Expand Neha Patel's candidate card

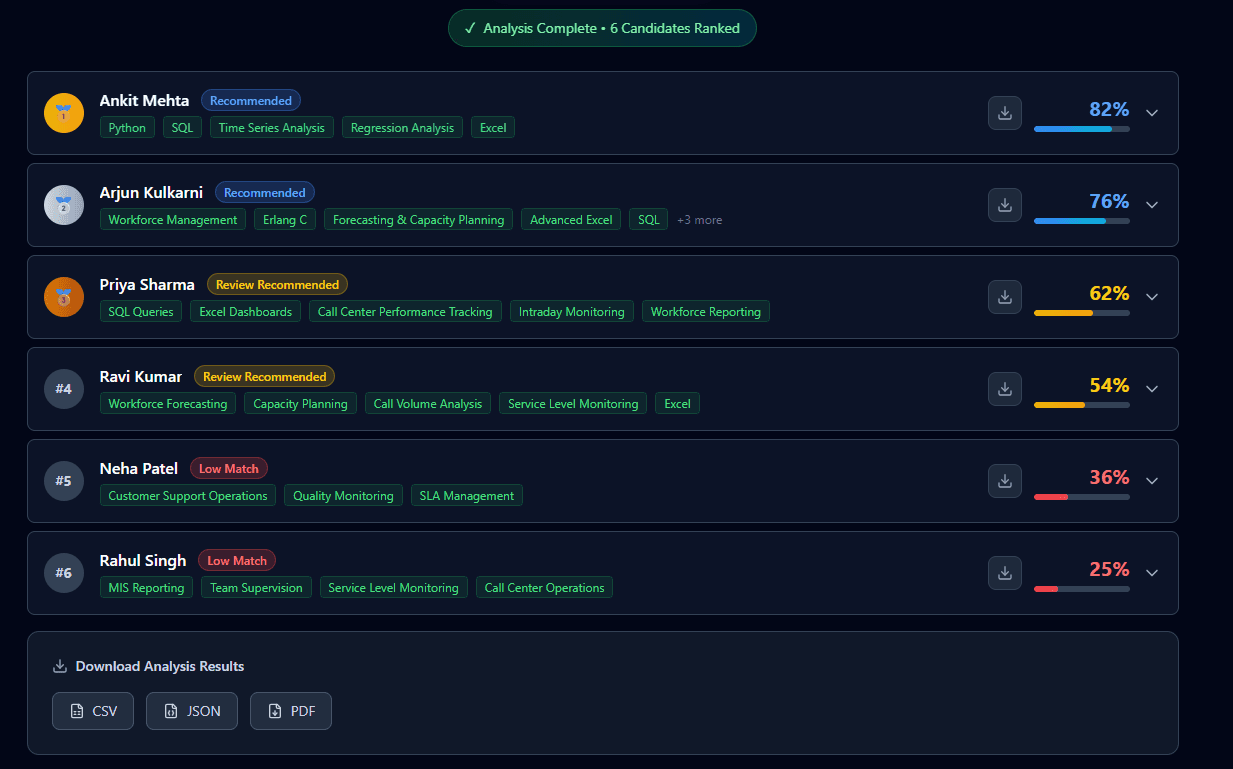coord(1152,481)
